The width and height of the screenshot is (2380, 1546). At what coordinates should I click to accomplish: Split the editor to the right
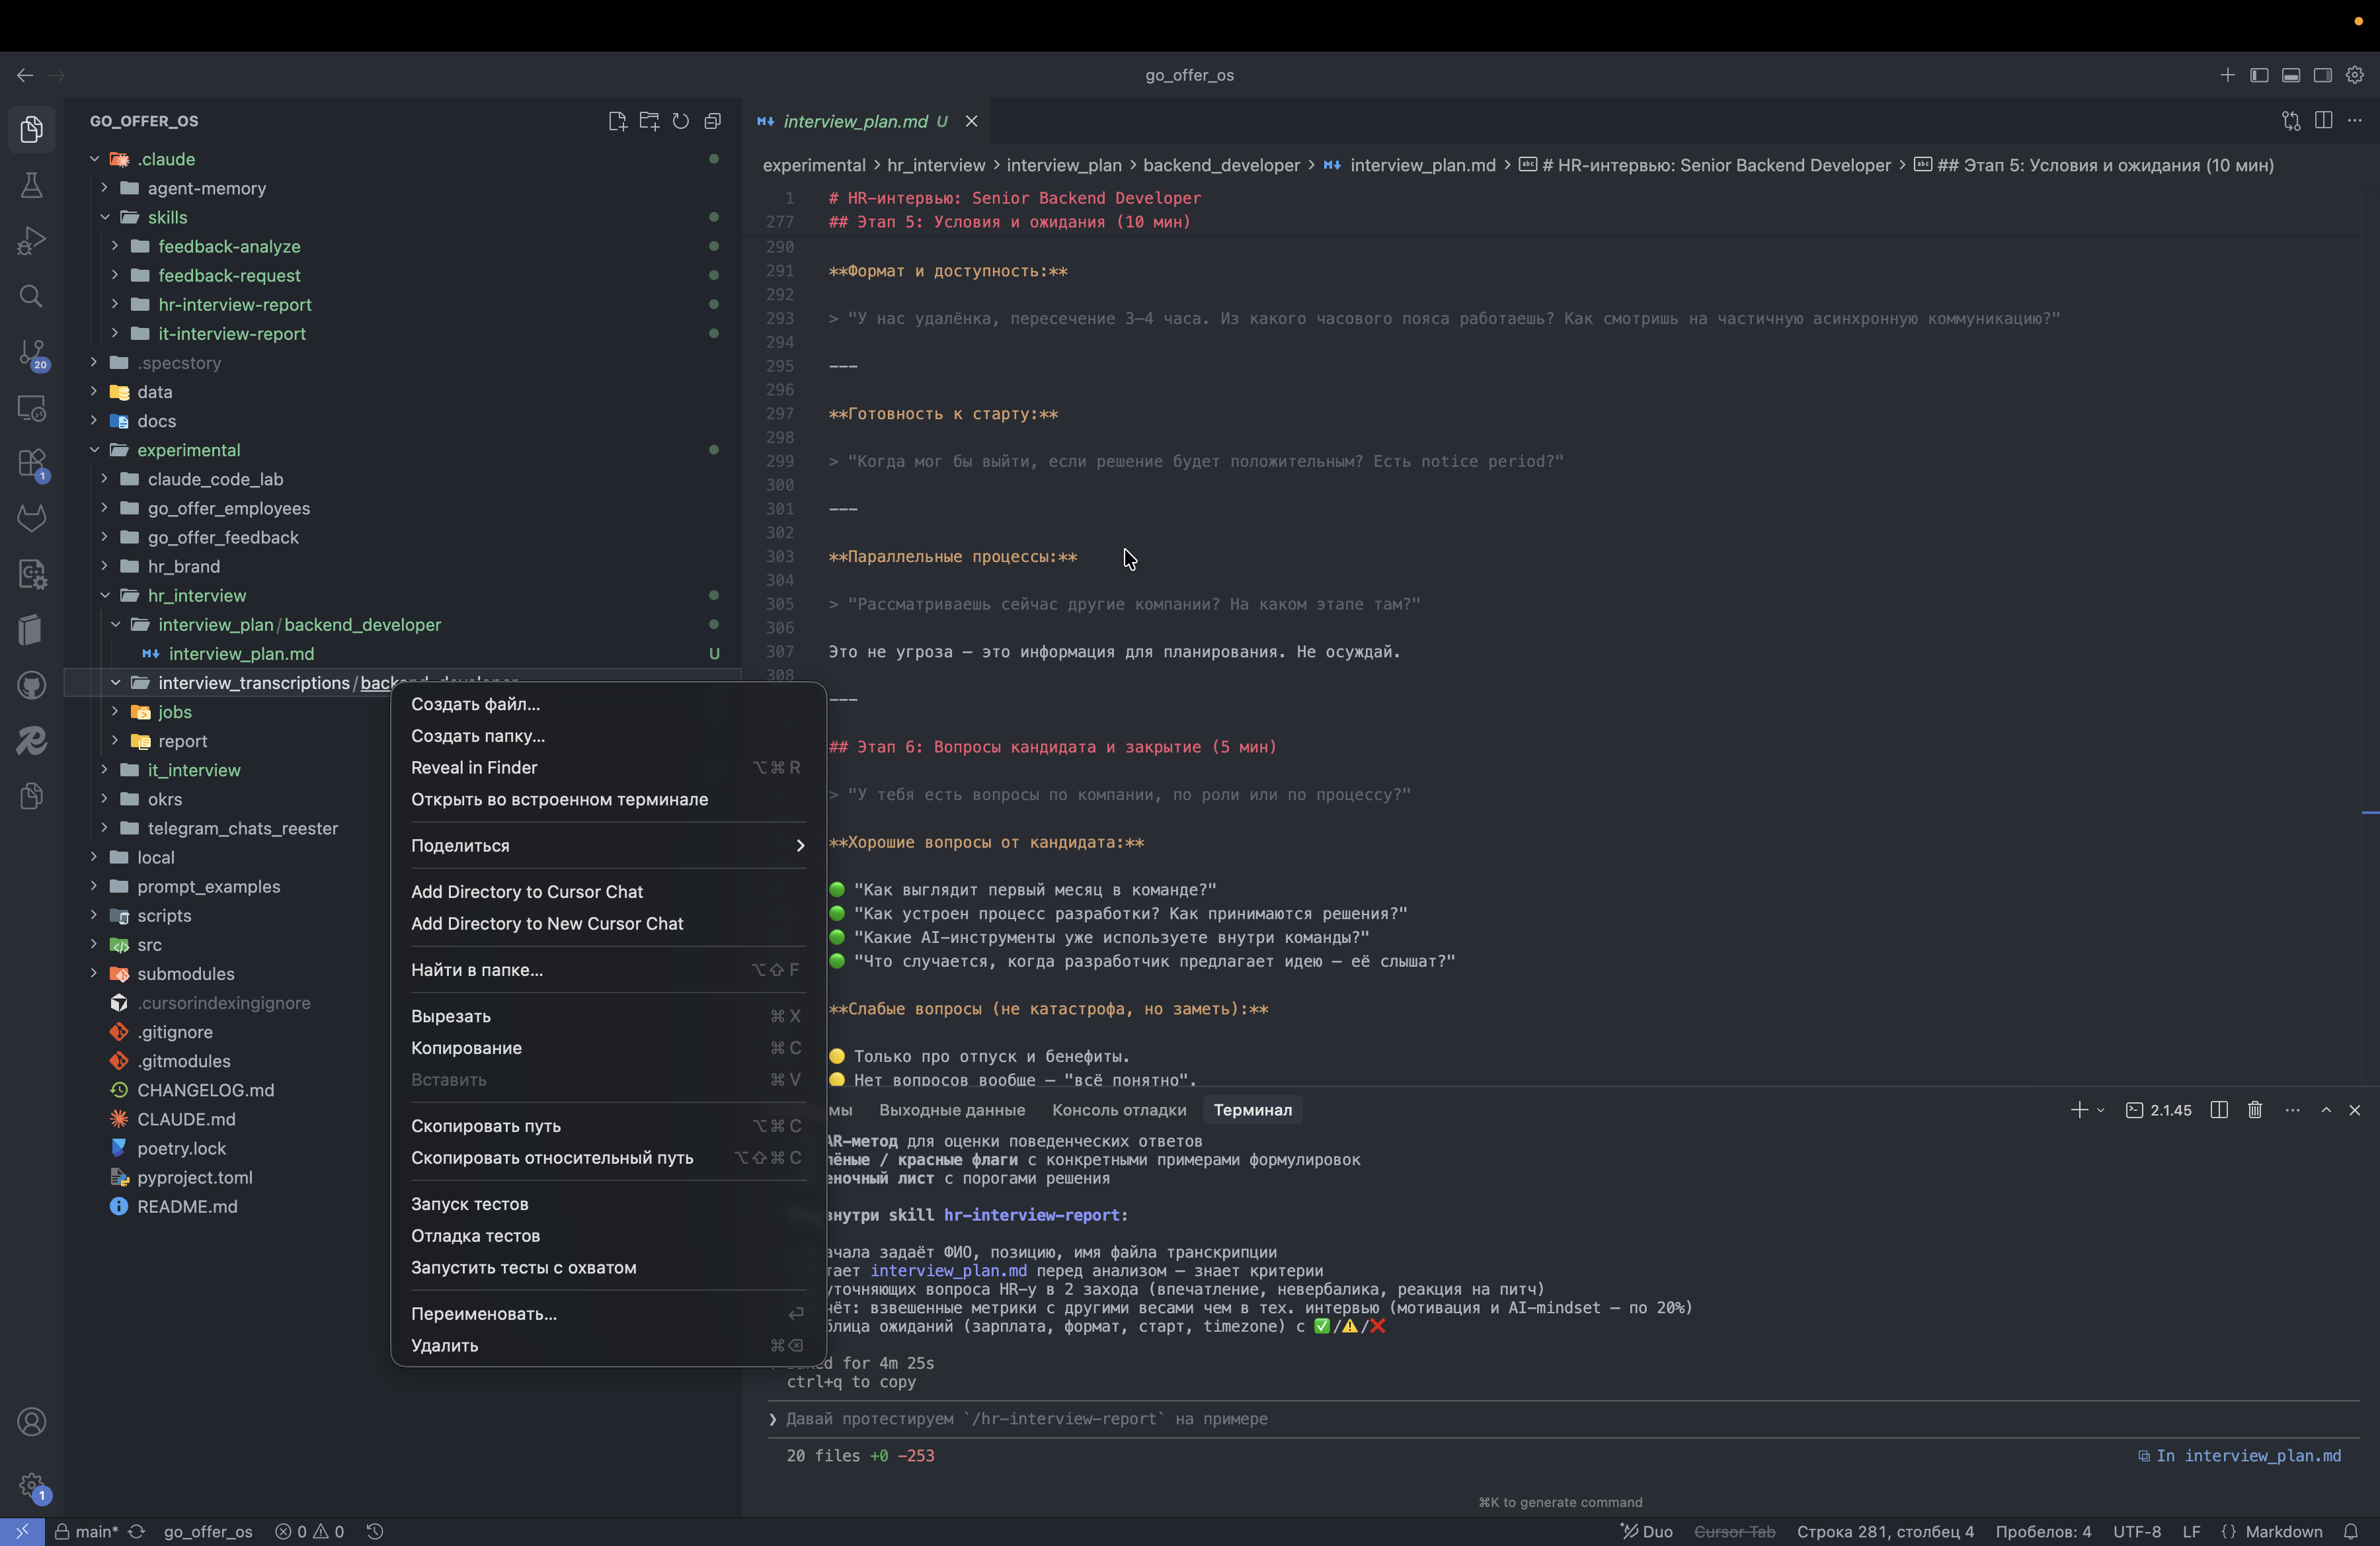(x=2323, y=121)
